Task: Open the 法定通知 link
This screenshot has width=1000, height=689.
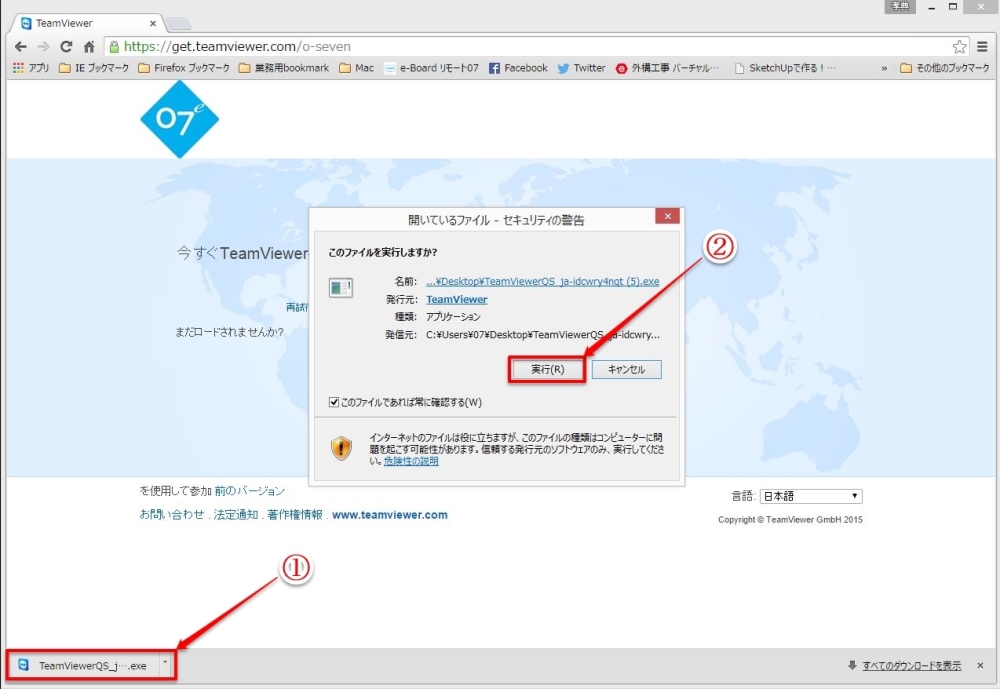Action: coord(236,515)
